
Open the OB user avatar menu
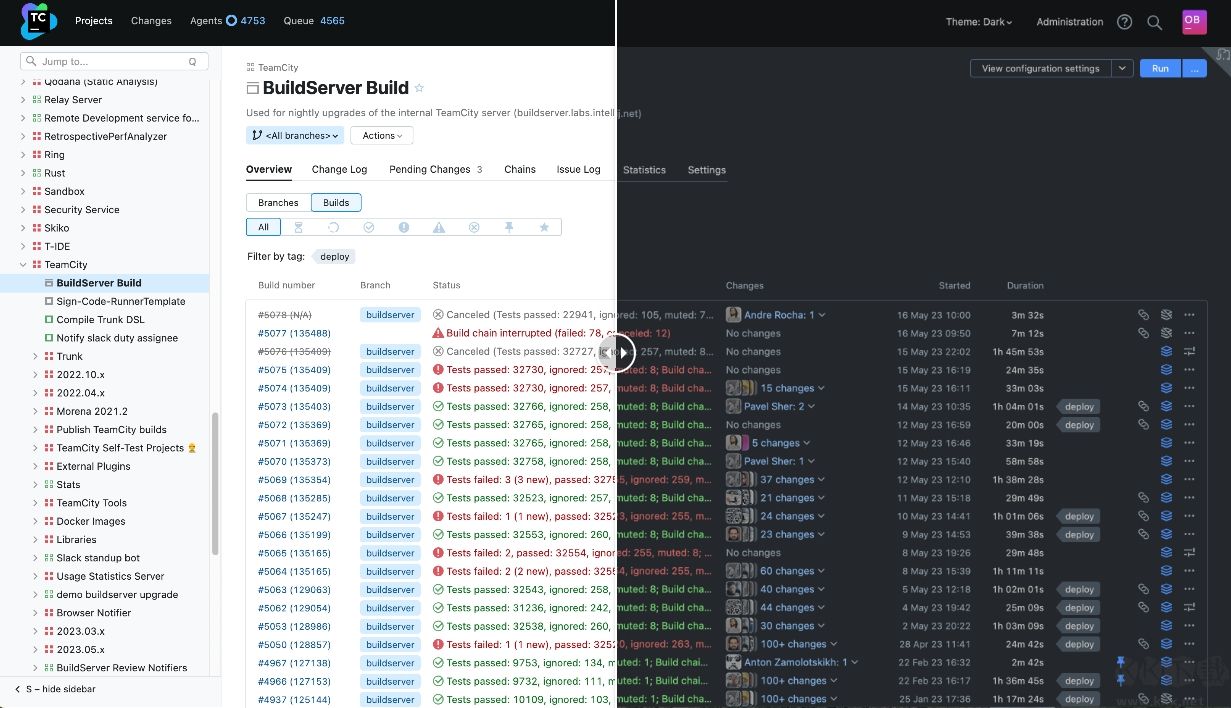[x=1193, y=21]
